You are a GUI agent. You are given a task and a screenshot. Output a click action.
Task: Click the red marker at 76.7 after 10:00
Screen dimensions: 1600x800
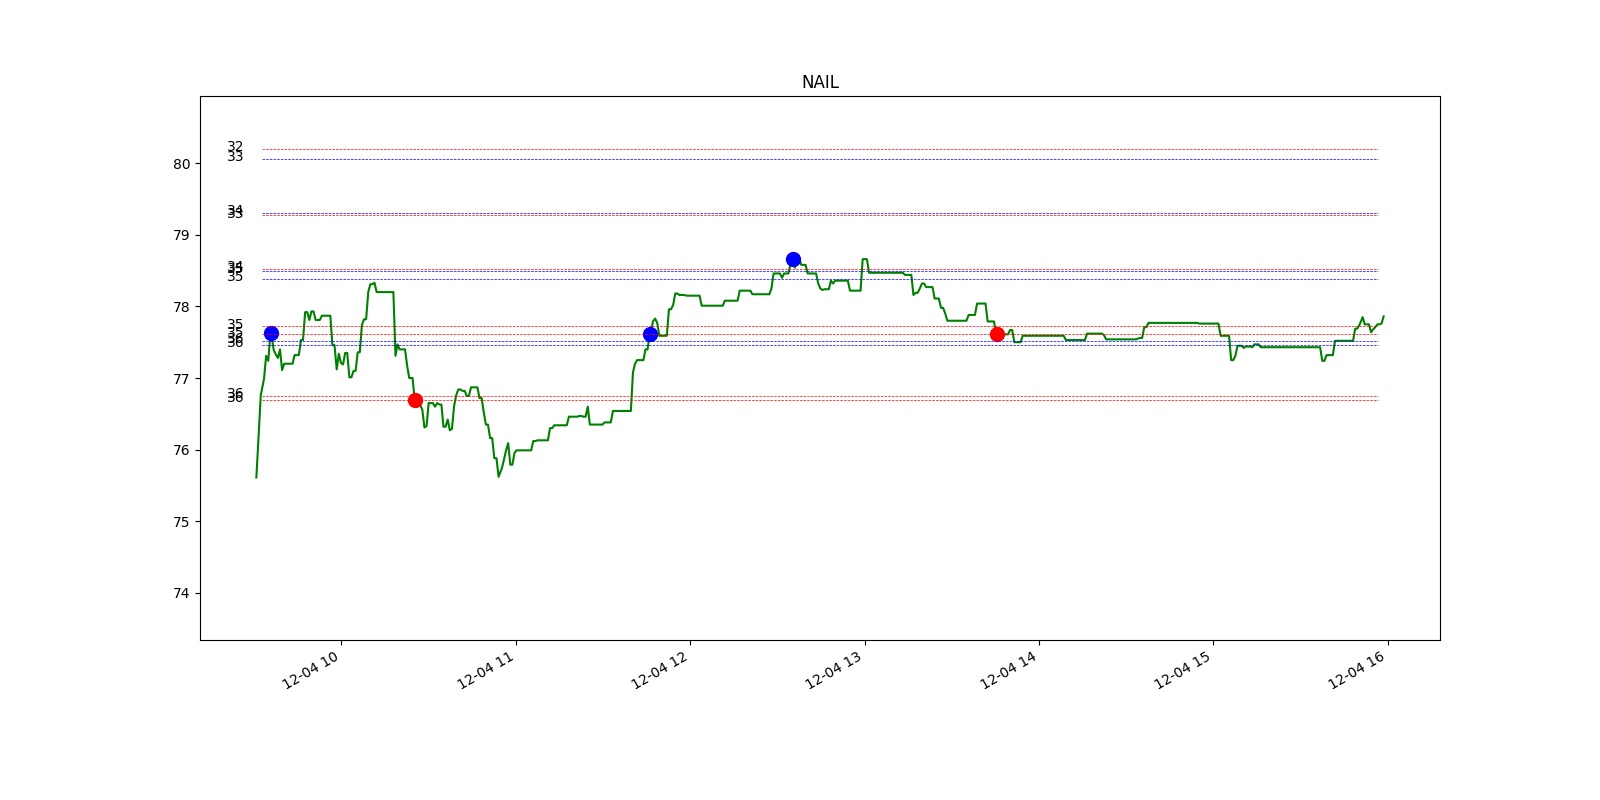[415, 400]
